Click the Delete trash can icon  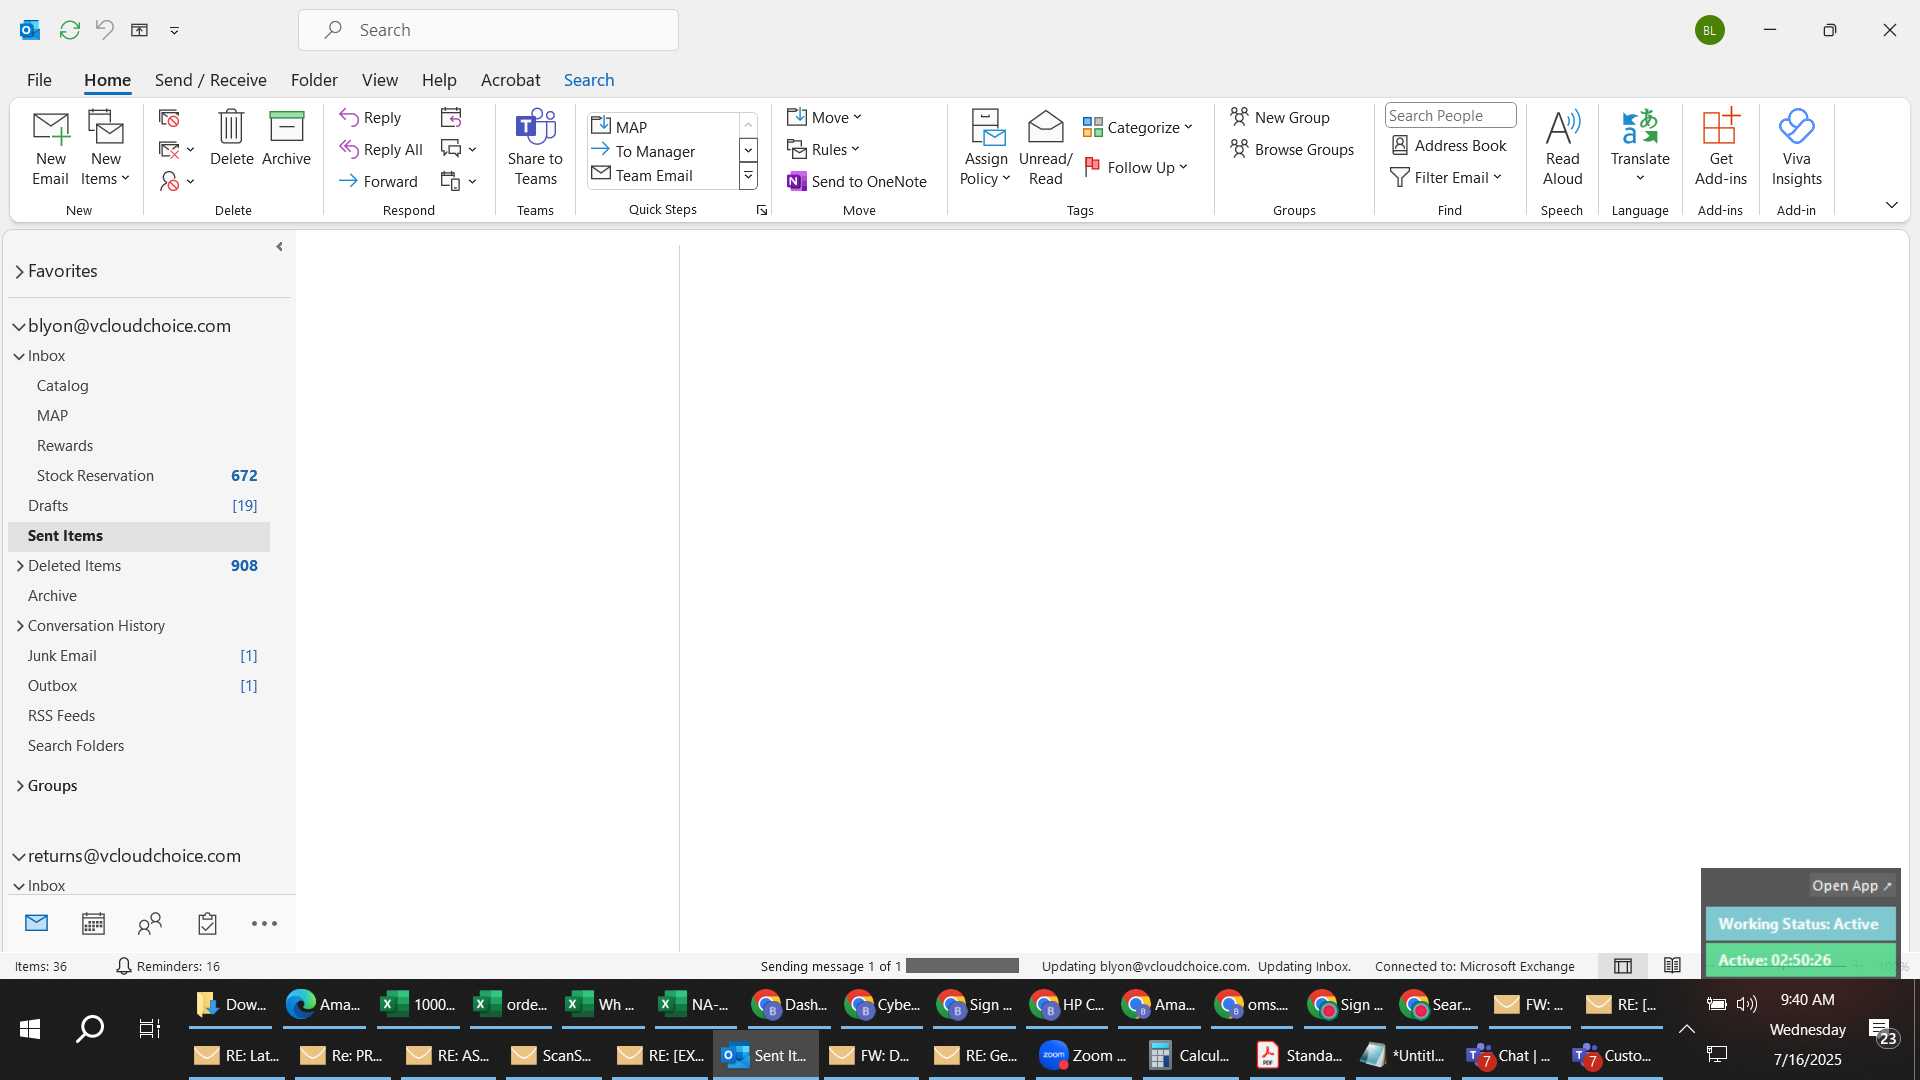pyautogui.click(x=231, y=138)
